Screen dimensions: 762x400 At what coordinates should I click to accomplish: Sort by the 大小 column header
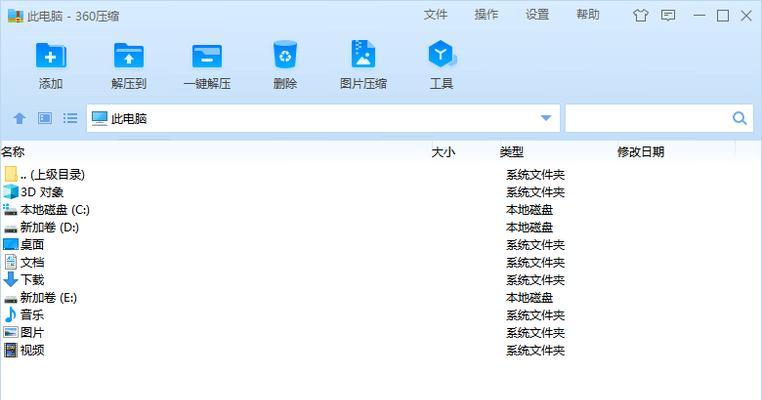pyautogui.click(x=443, y=152)
